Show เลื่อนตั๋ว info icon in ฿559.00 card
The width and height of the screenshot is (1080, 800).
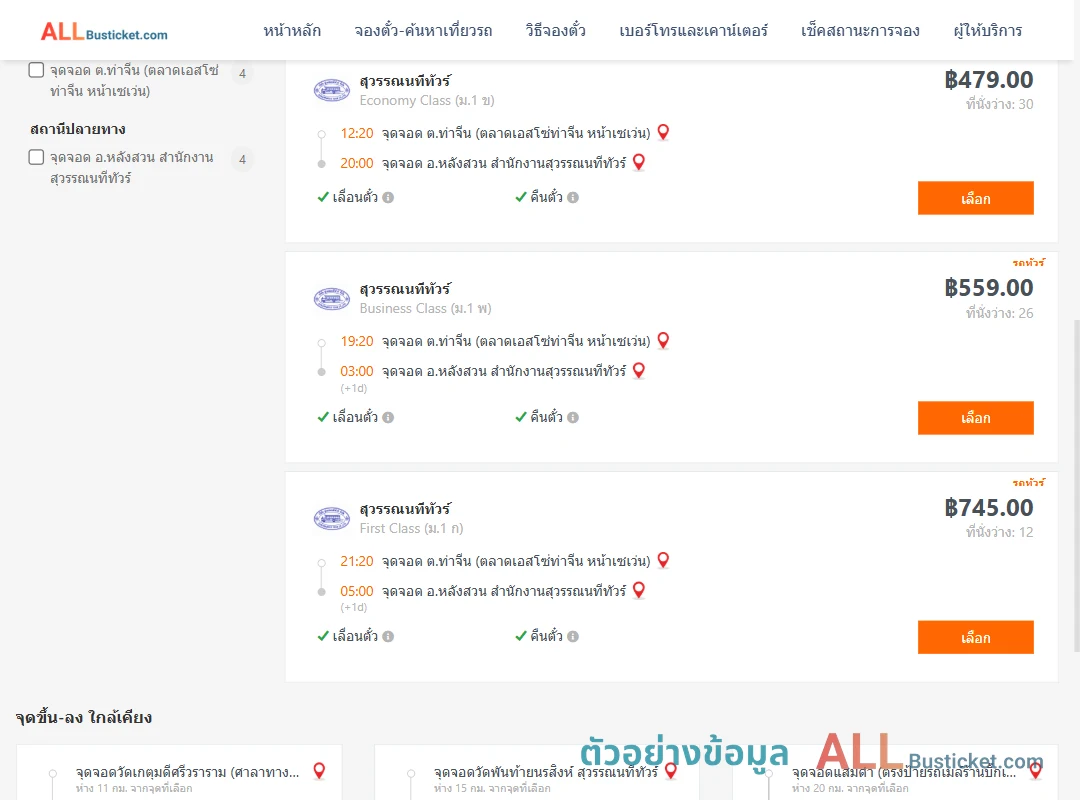[x=388, y=418]
